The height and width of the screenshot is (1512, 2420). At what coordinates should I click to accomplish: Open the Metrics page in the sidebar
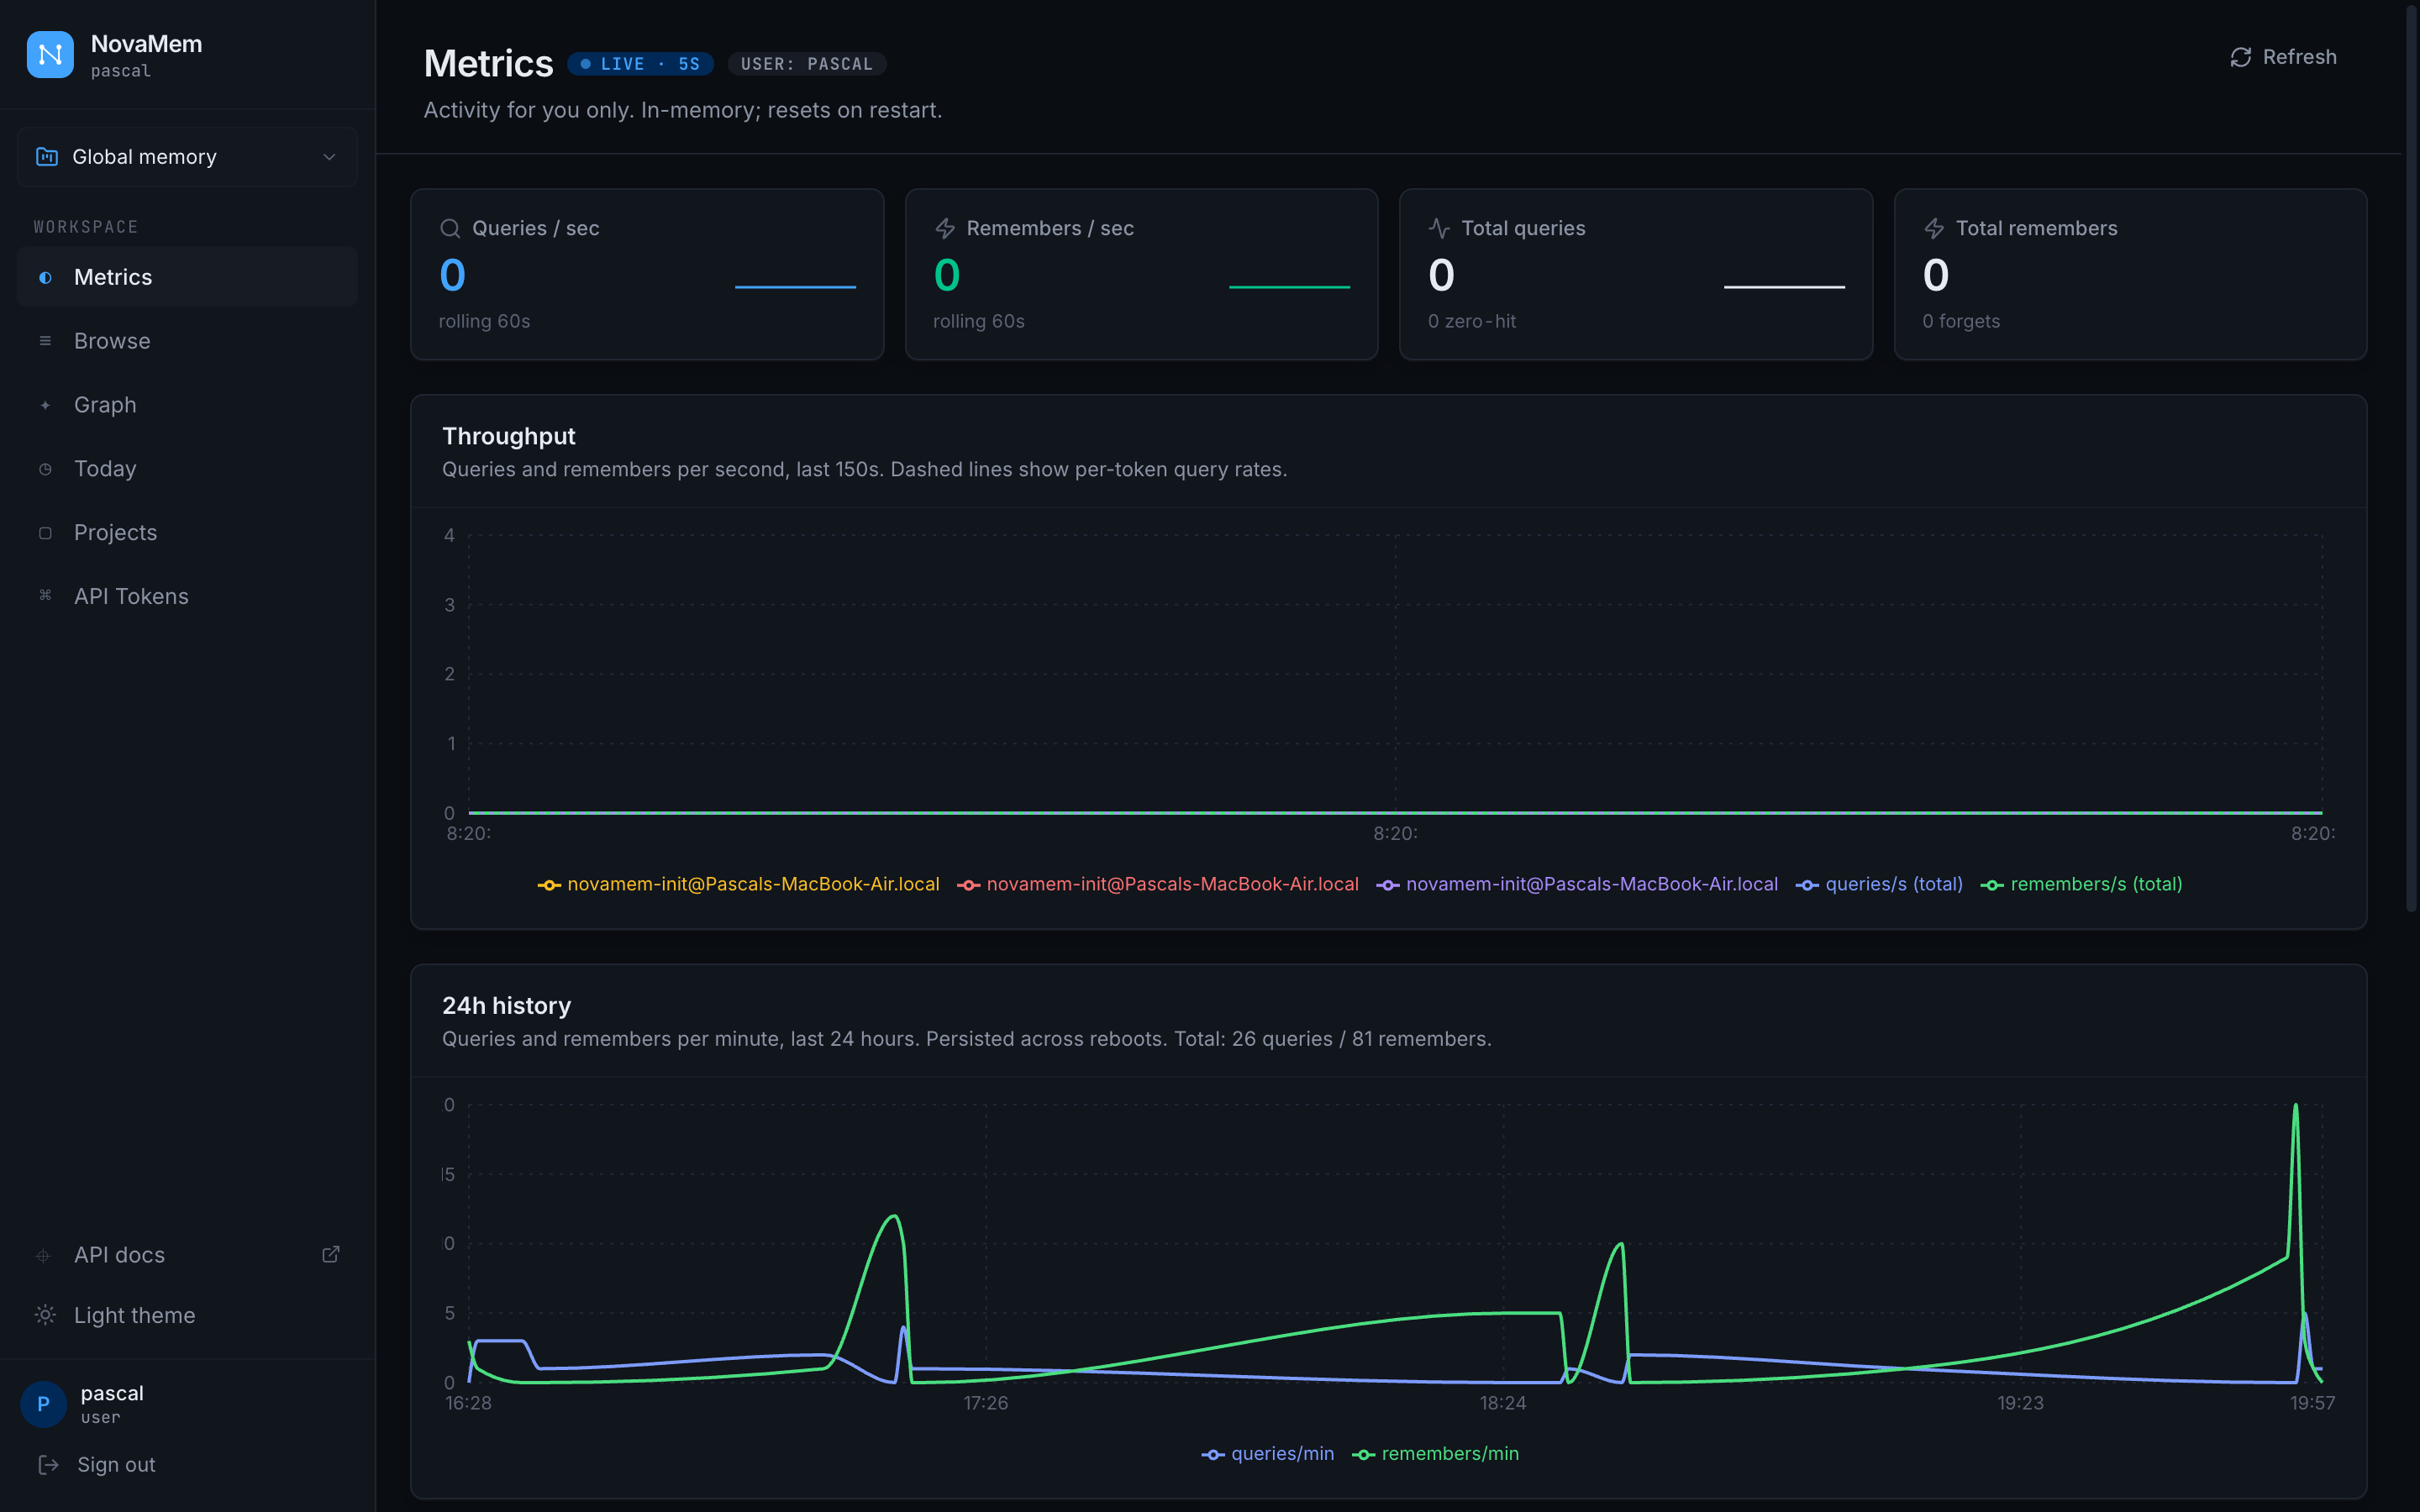point(187,277)
